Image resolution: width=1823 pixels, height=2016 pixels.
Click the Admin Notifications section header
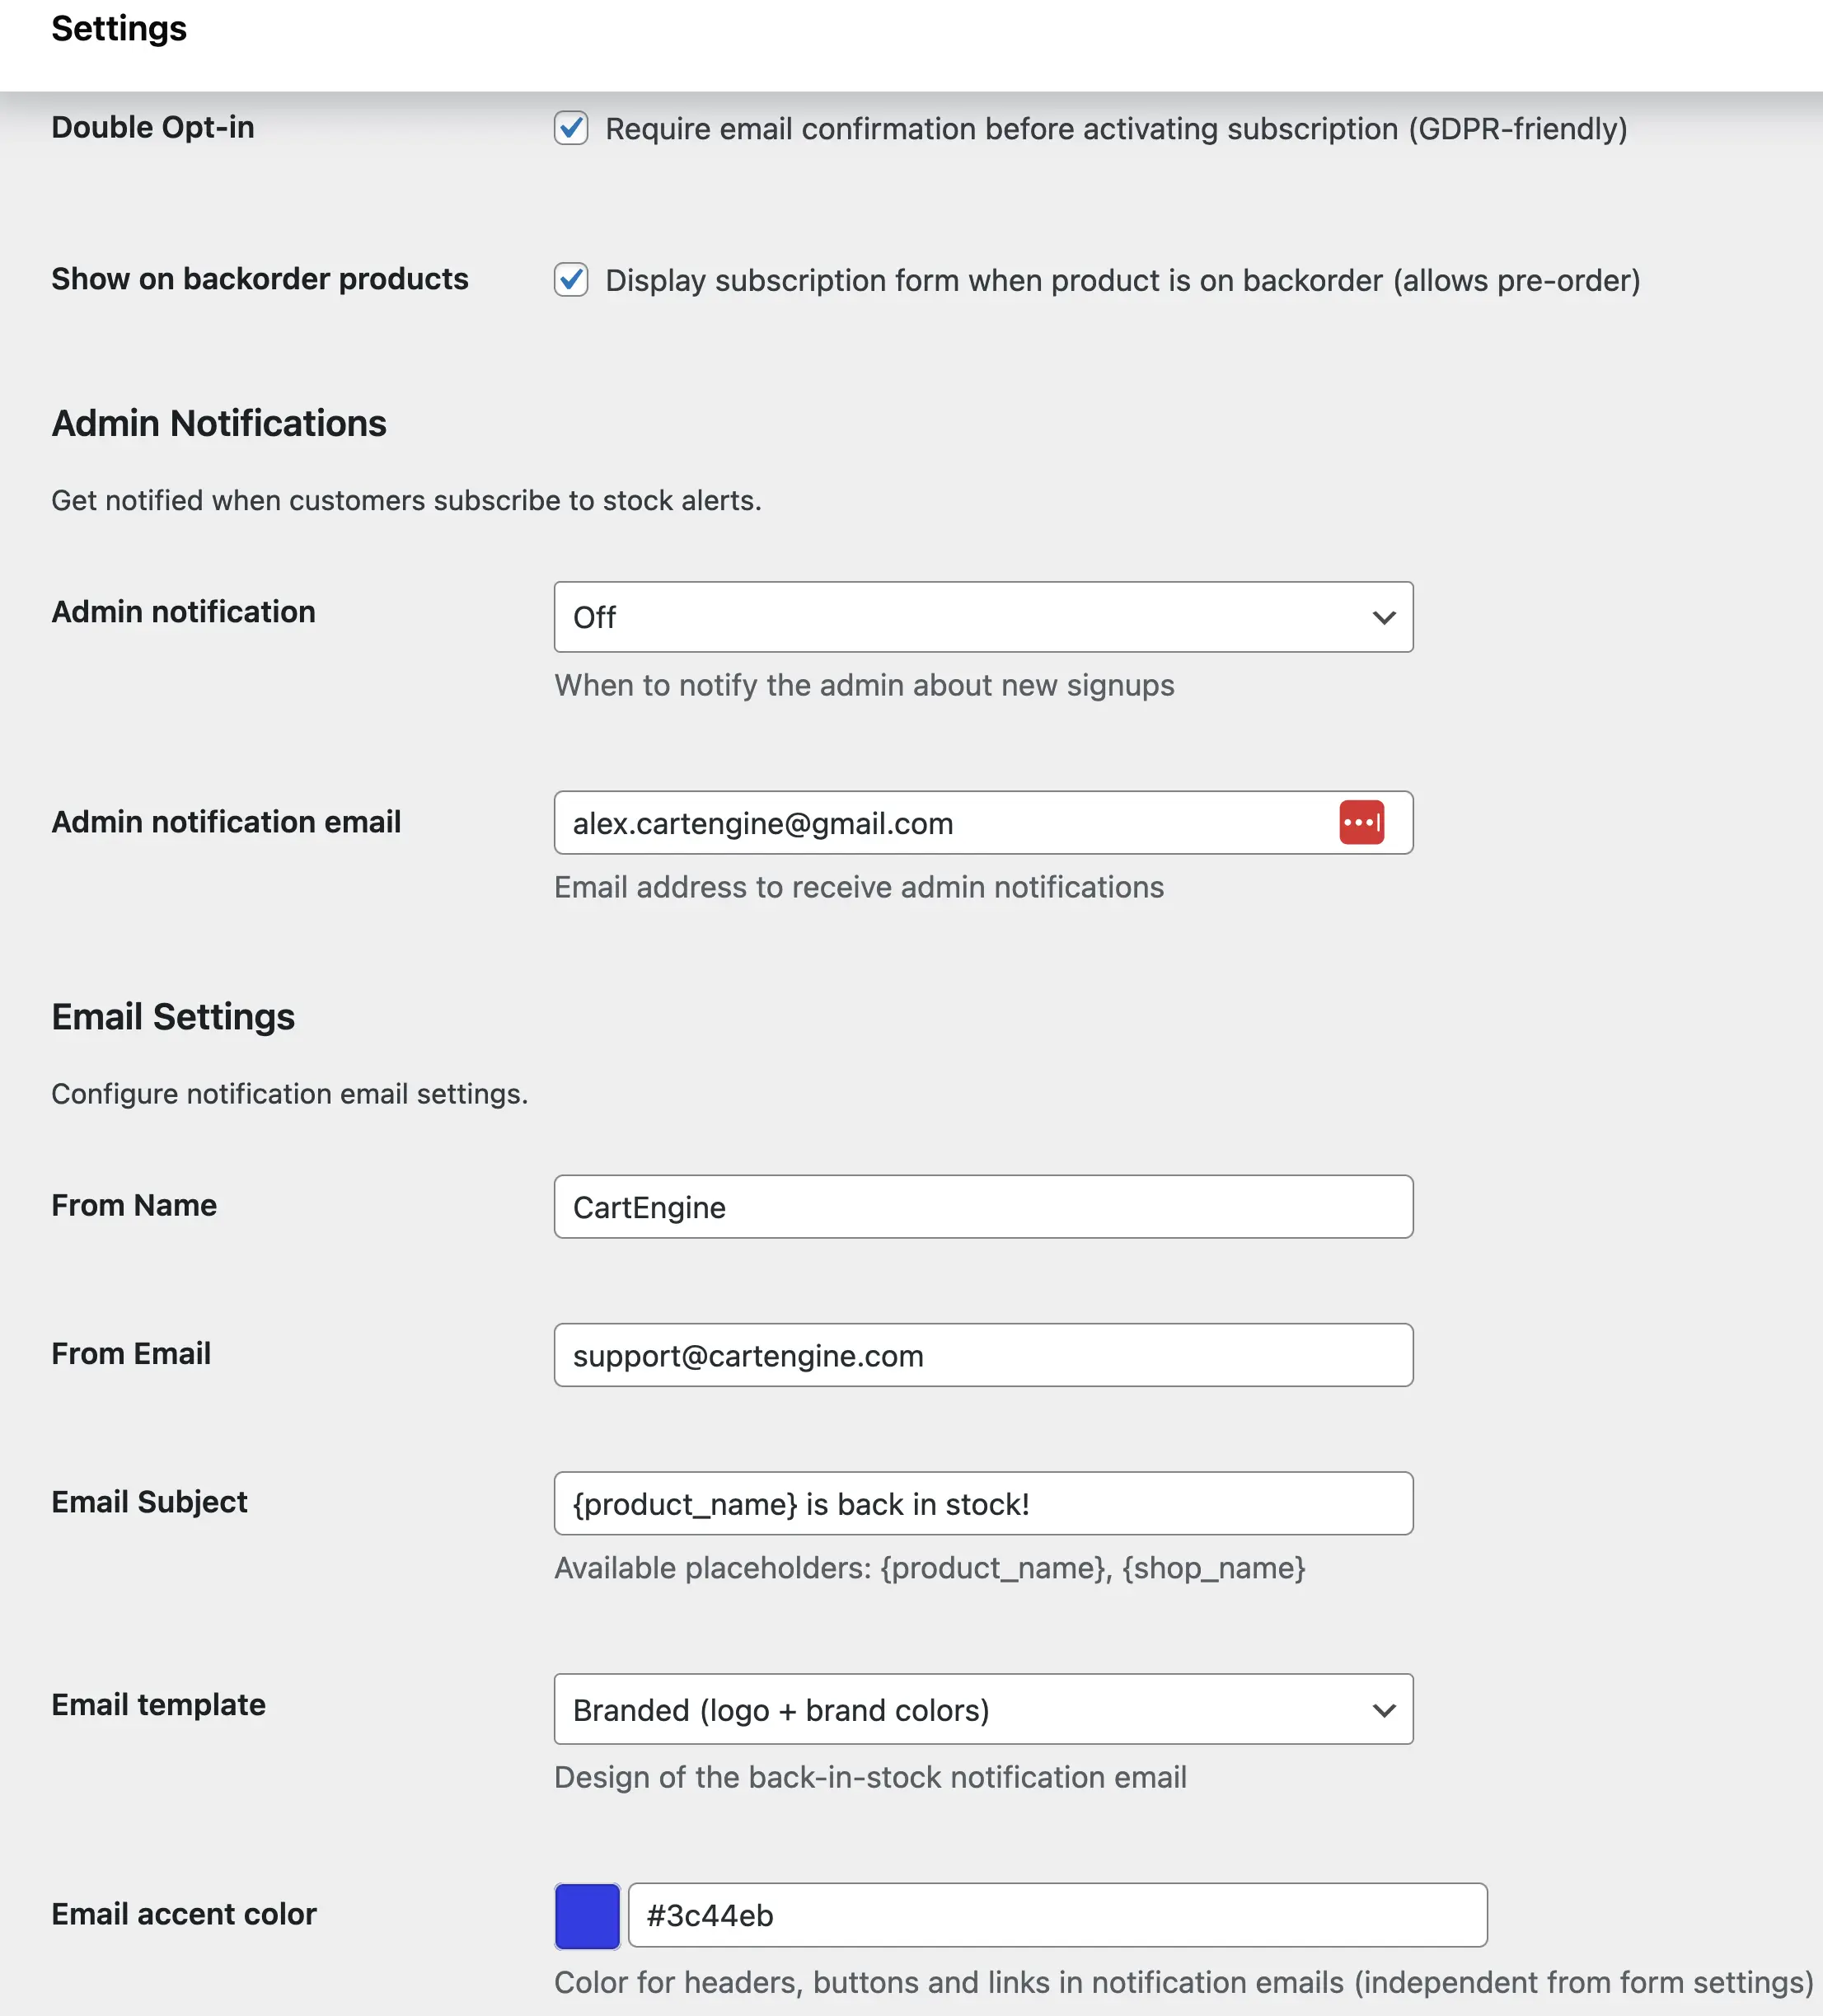coord(218,423)
